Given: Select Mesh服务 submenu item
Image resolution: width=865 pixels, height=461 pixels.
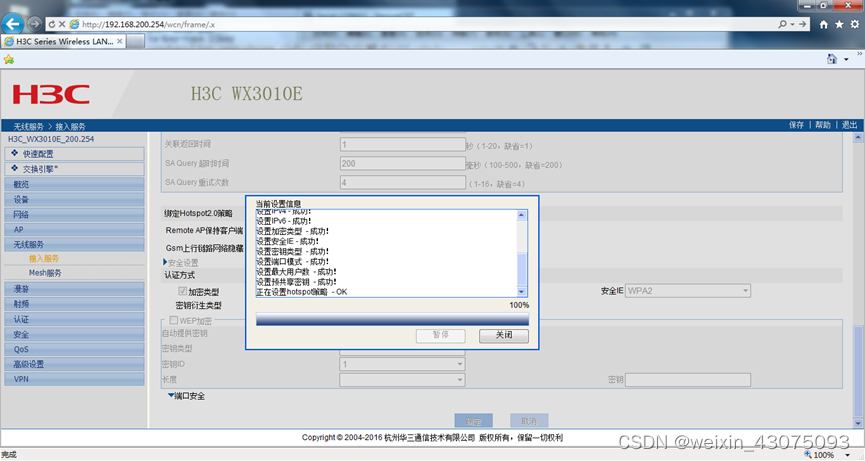Looking at the screenshot, I should 45,273.
